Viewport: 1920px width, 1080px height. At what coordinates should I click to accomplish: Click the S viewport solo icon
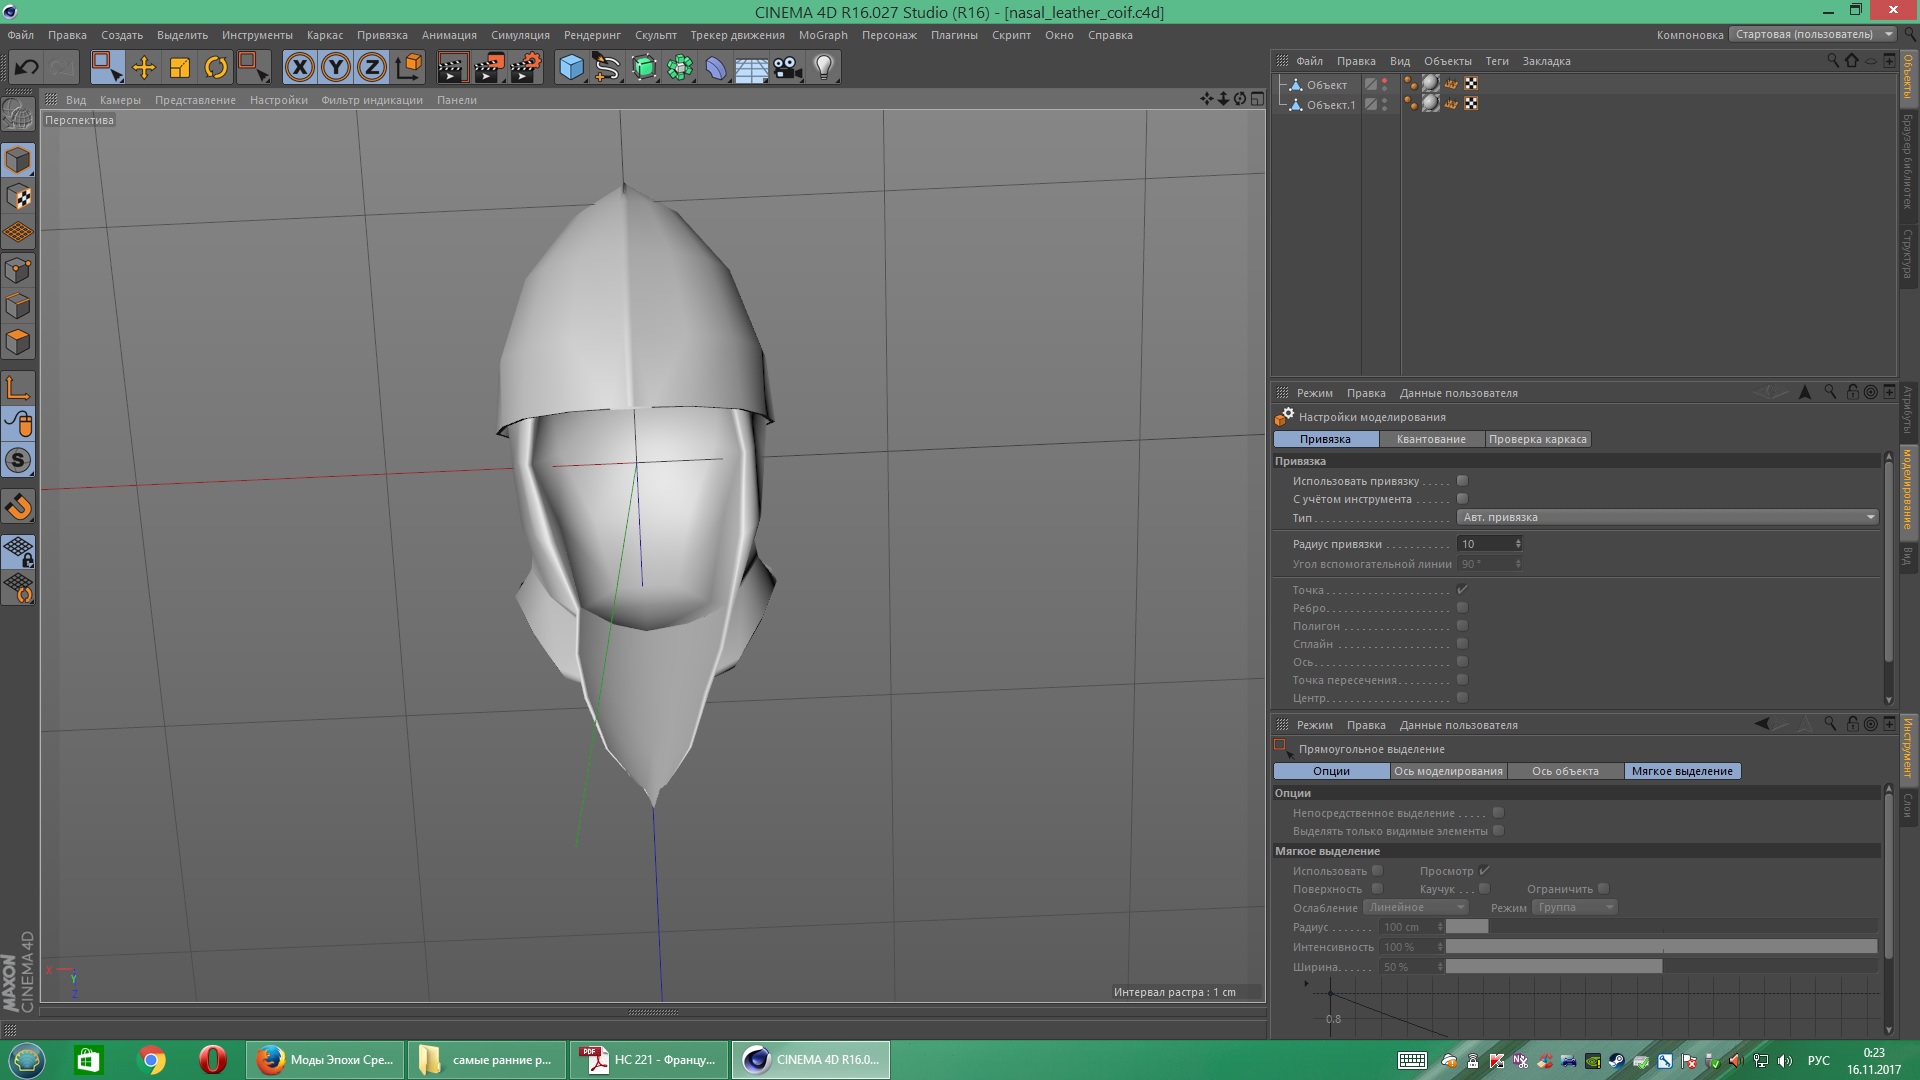coord(19,460)
